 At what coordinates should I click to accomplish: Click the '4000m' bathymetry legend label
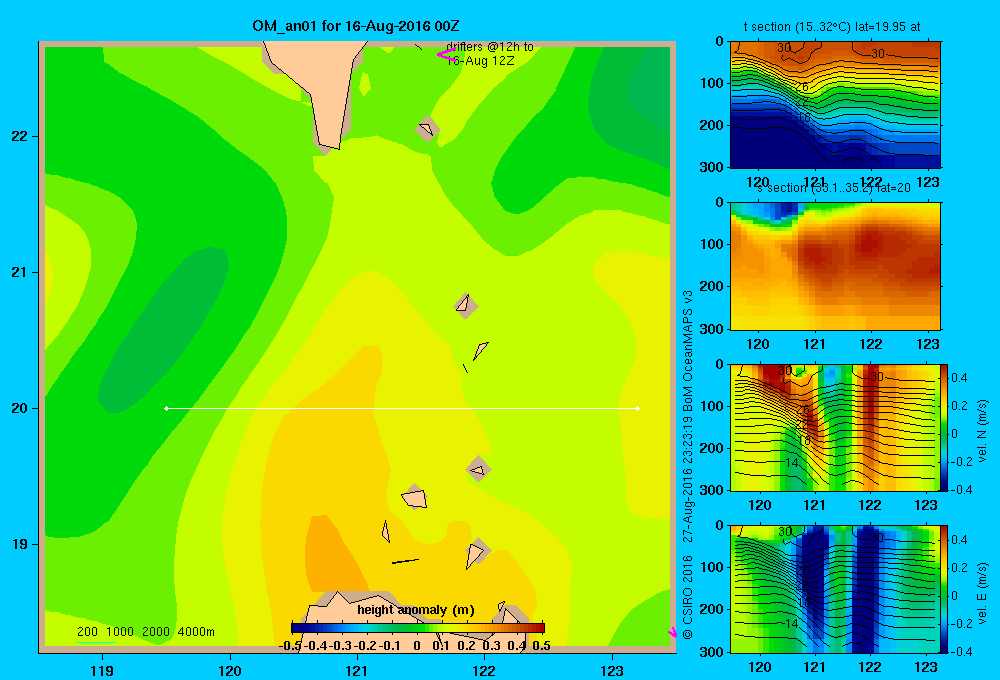(x=196, y=632)
